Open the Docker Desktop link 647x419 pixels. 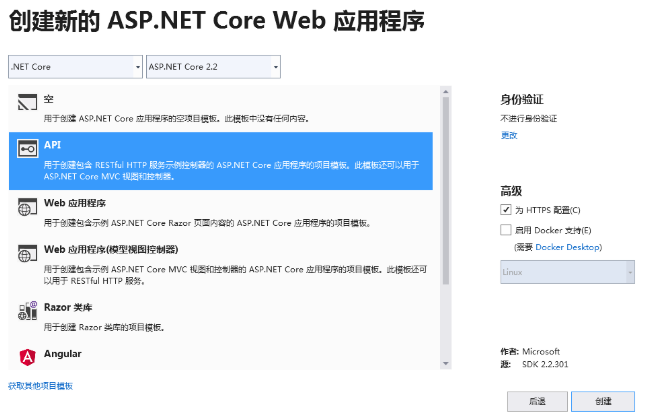click(567, 247)
